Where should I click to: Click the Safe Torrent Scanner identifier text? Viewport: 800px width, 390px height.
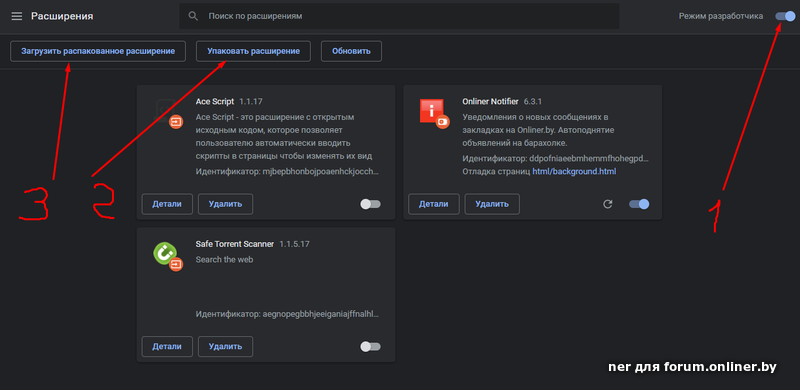pos(287,313)
